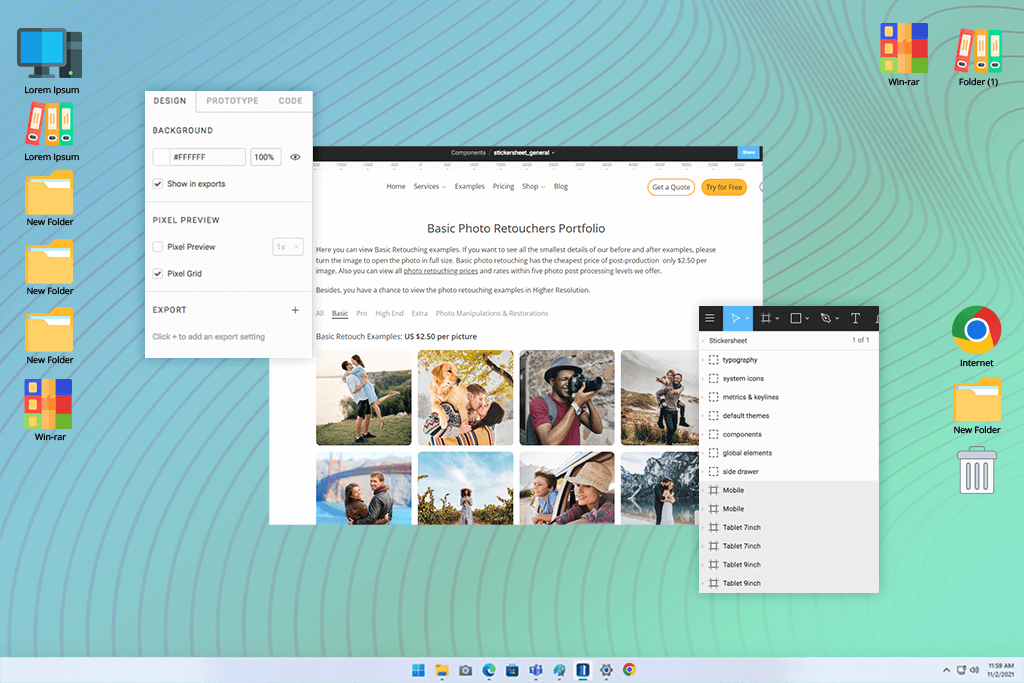The height and width of the screenshot is (683, 1024).
Task: Open the stickersheet_general file name dropdown
Action: coord(553,153)
